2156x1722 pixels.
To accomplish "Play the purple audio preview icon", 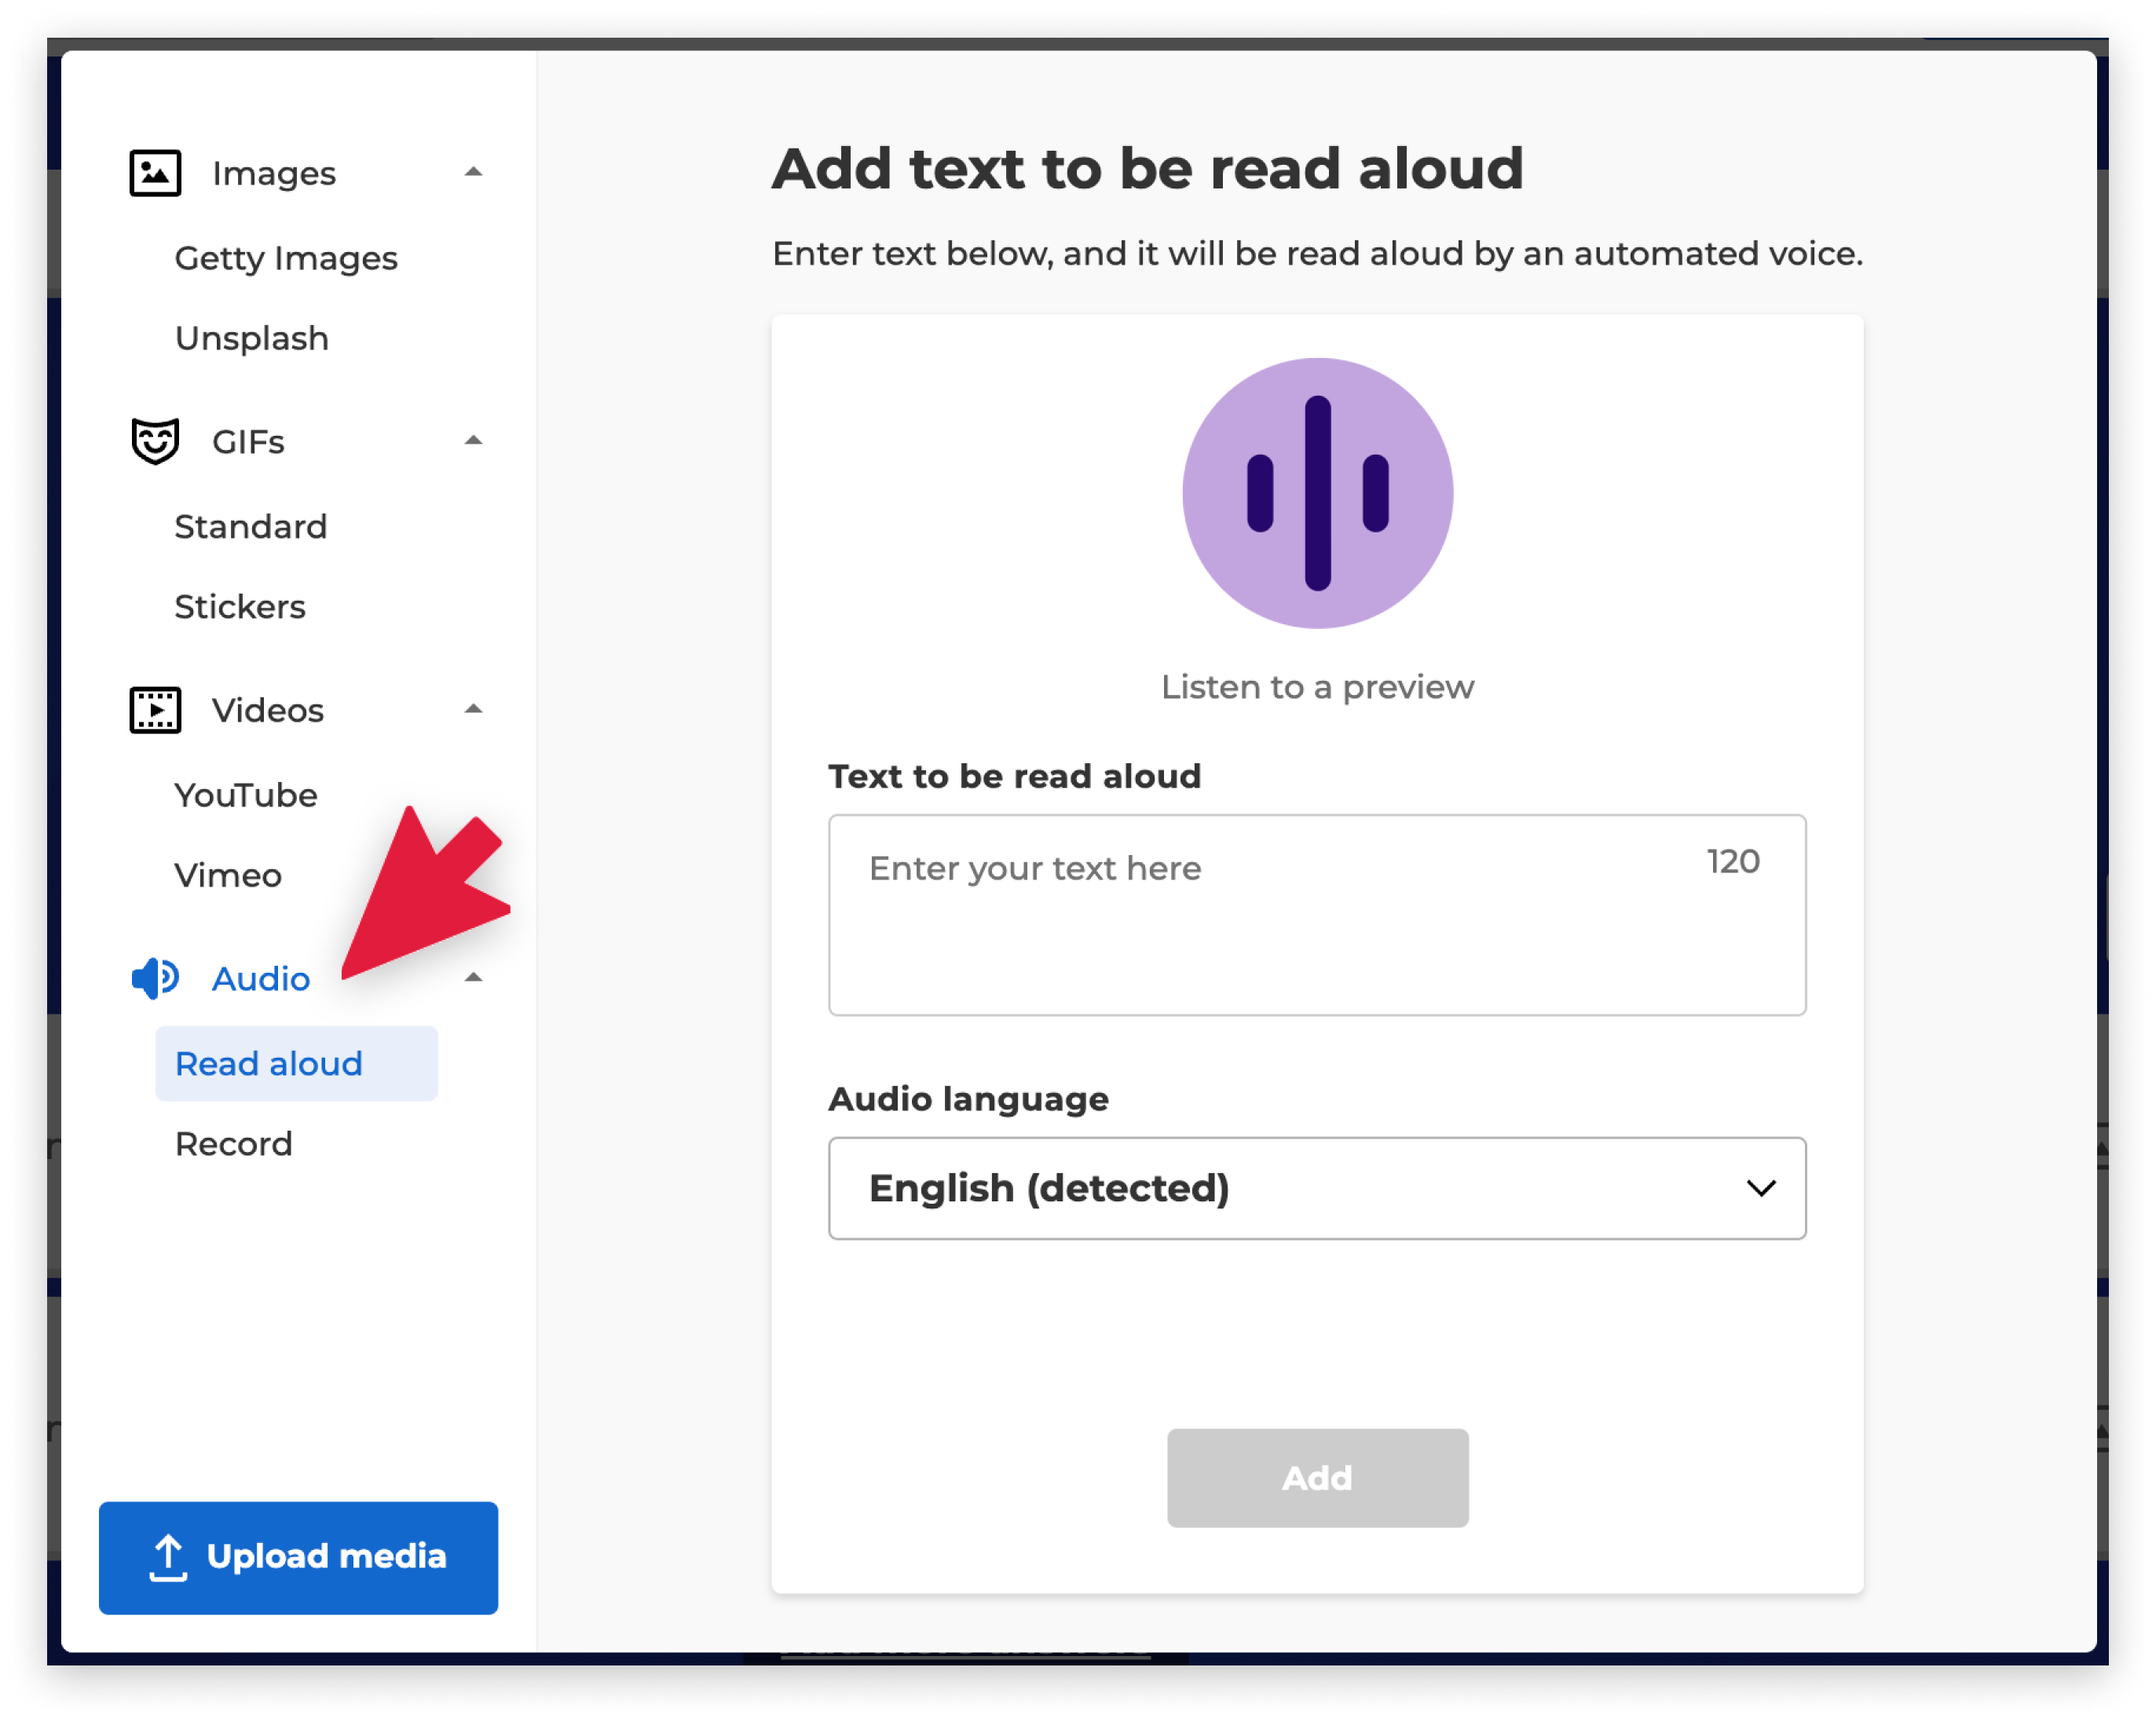I will click(1317, 493).
